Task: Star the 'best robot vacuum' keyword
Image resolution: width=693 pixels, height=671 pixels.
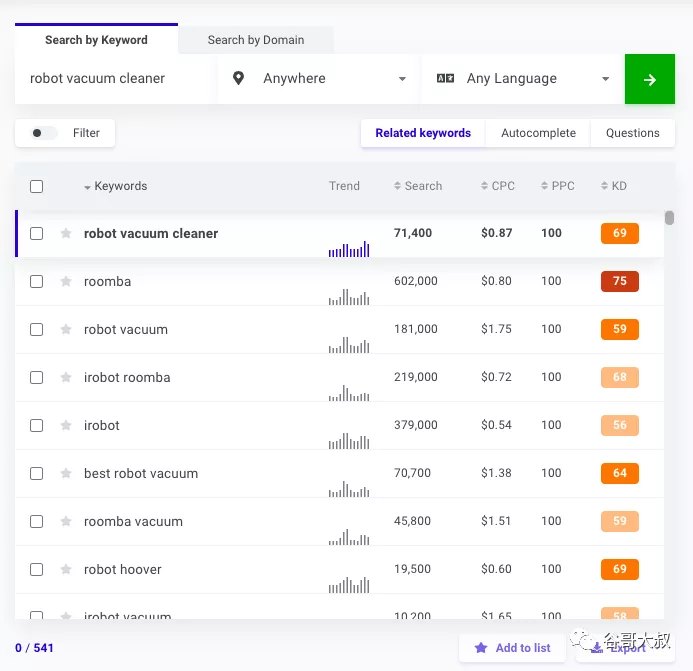Action: tap(66, 473)
